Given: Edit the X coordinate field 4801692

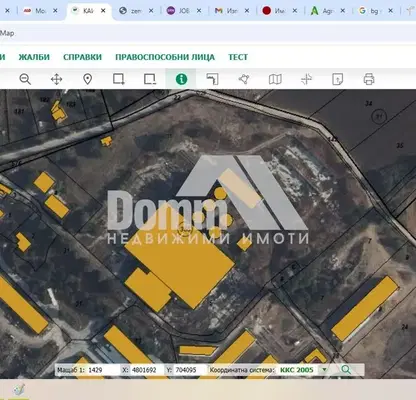Looking at the screenshot, I should point(146,370).
